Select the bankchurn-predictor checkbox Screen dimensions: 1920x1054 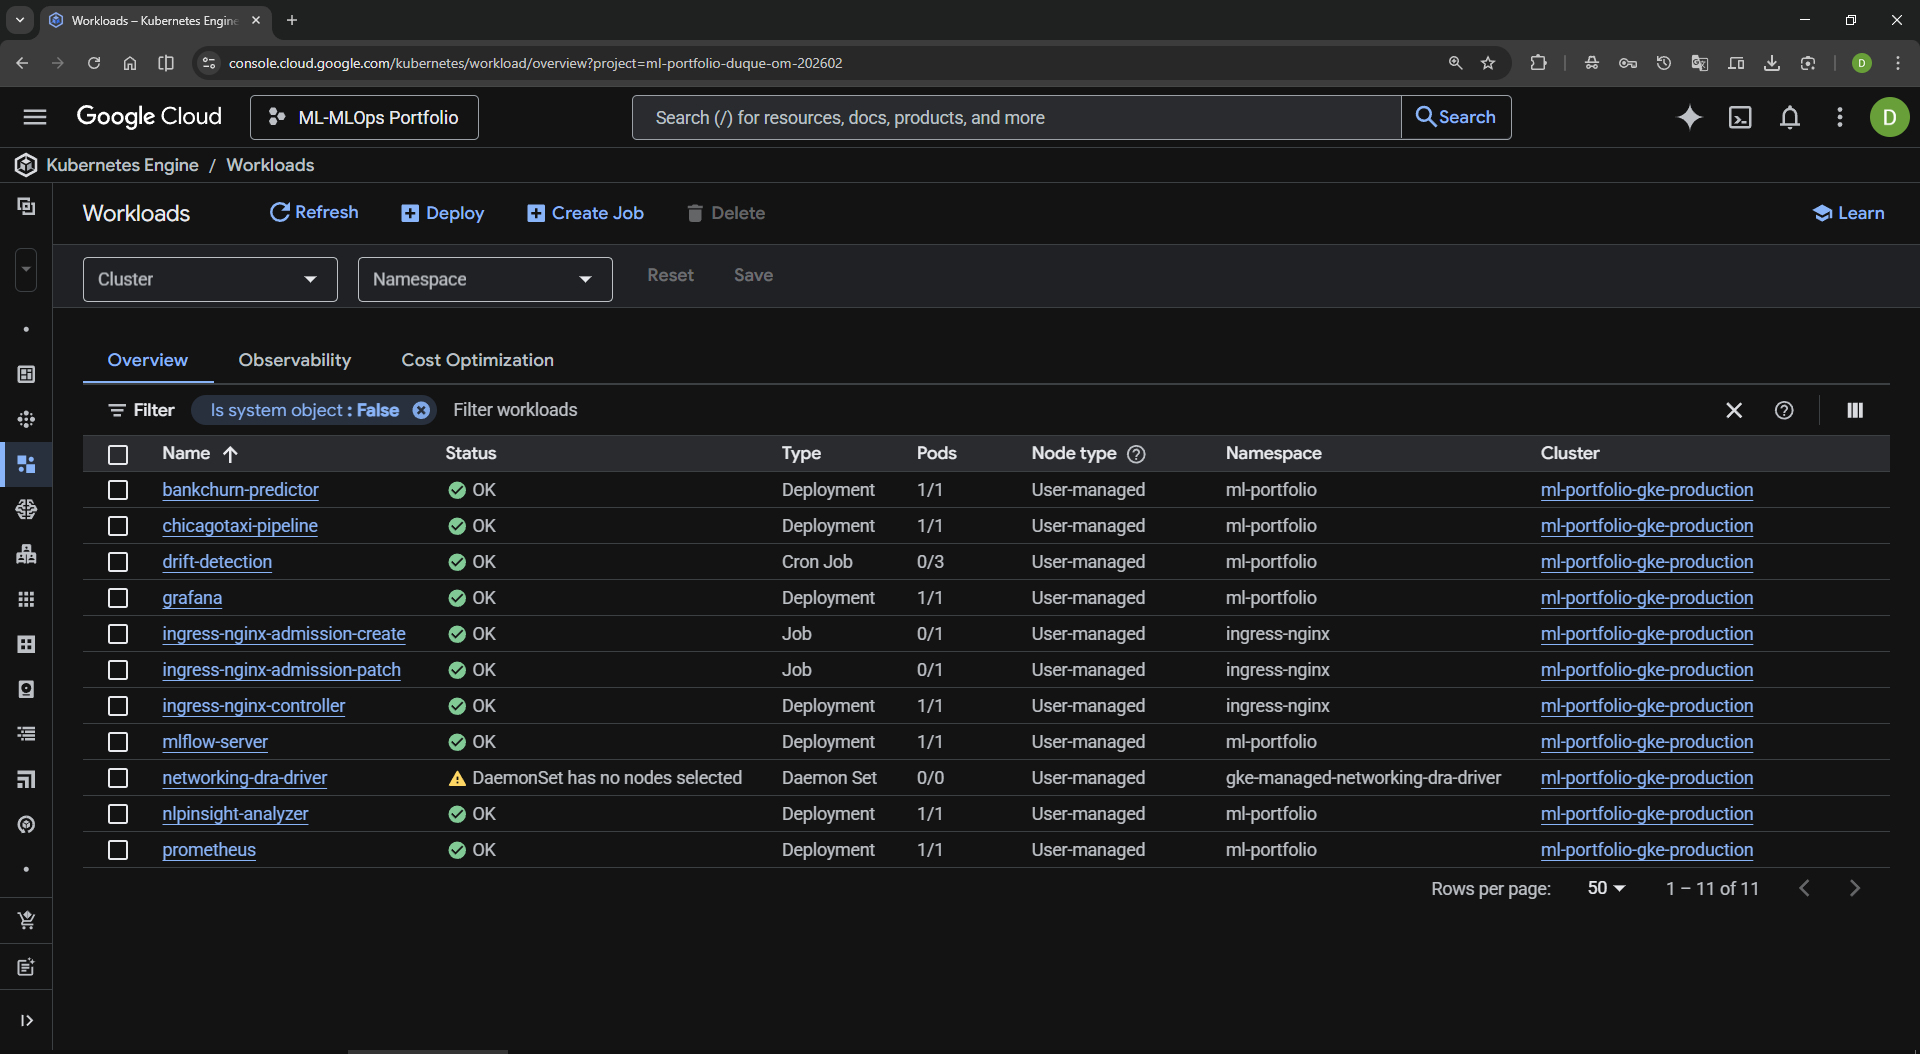118,490
